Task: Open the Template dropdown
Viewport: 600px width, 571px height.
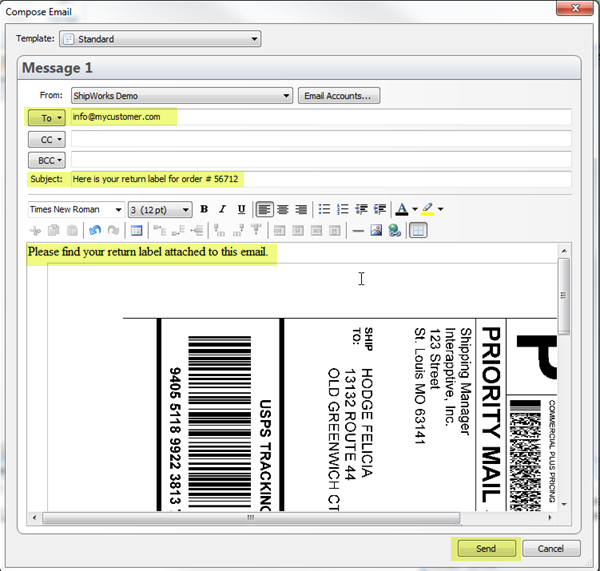Action: [160, 39]
